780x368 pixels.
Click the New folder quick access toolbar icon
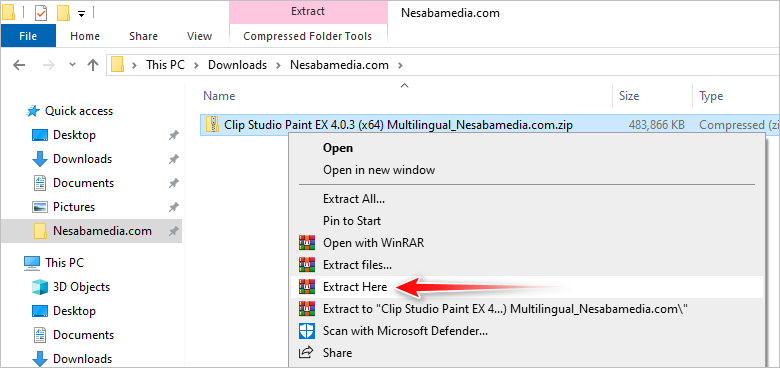(x=63, y=12)
